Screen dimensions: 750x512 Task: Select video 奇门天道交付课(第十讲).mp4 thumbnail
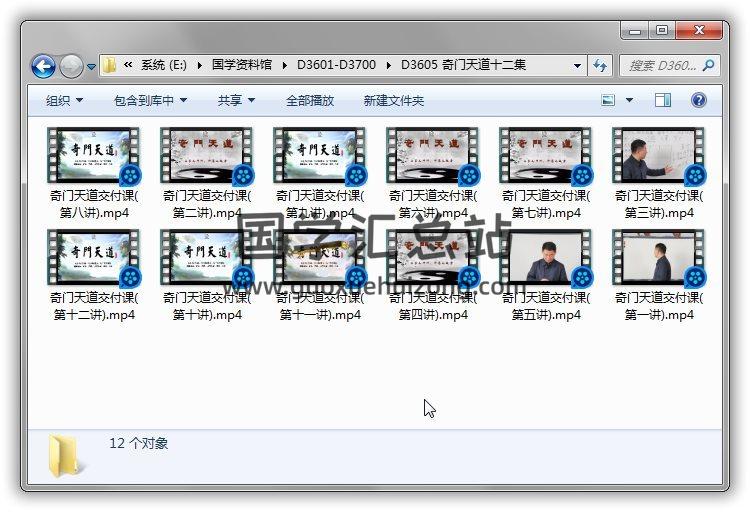pyautogui.click(x=207, y=258)
